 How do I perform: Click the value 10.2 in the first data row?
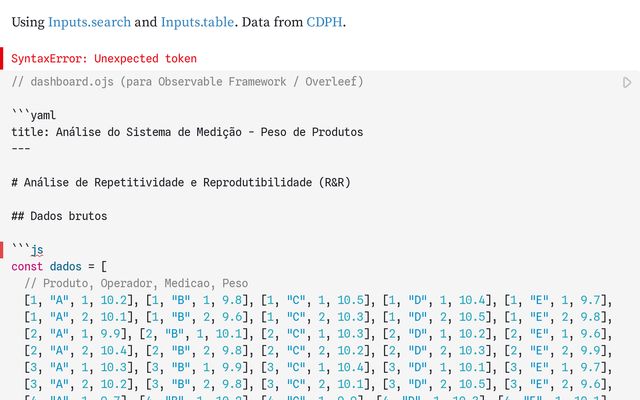coord(114,300)
